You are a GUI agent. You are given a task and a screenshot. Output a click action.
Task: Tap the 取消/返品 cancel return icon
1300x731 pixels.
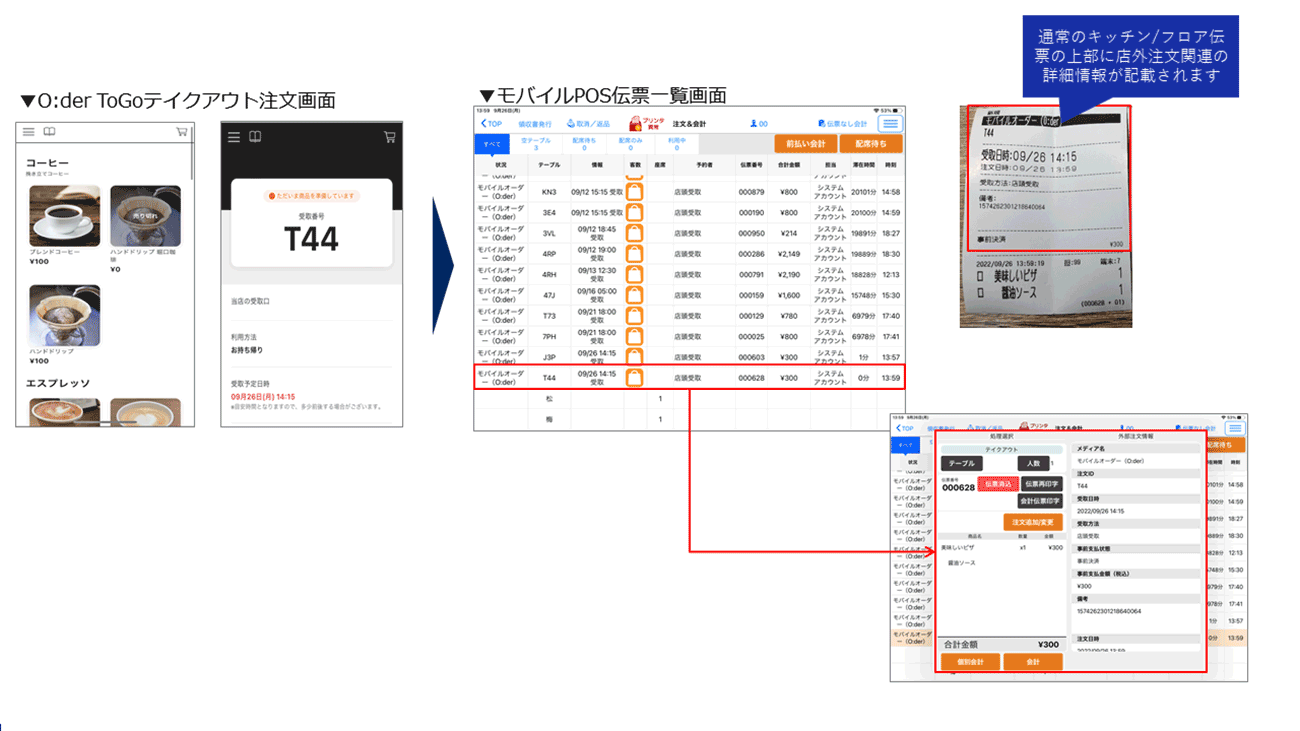[x=588, y=124]
